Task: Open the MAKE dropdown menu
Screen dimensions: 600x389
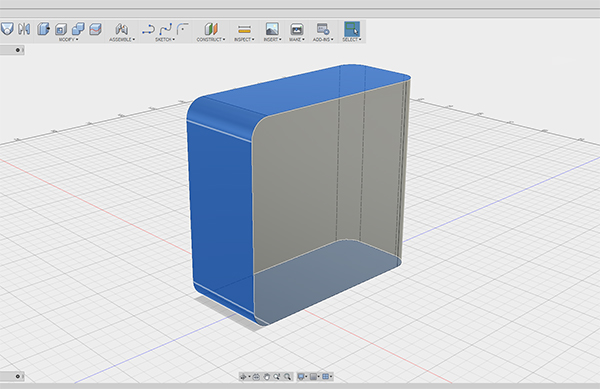Action: (x=297, y=39)
